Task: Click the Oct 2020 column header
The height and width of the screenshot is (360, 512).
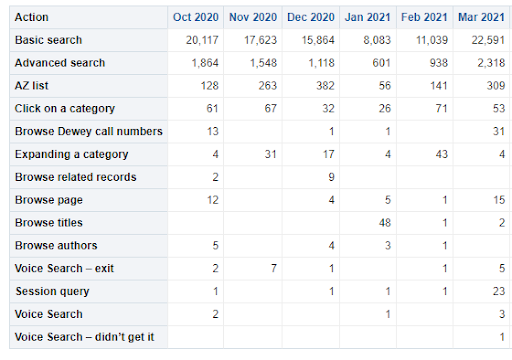Action: [195, 17]
